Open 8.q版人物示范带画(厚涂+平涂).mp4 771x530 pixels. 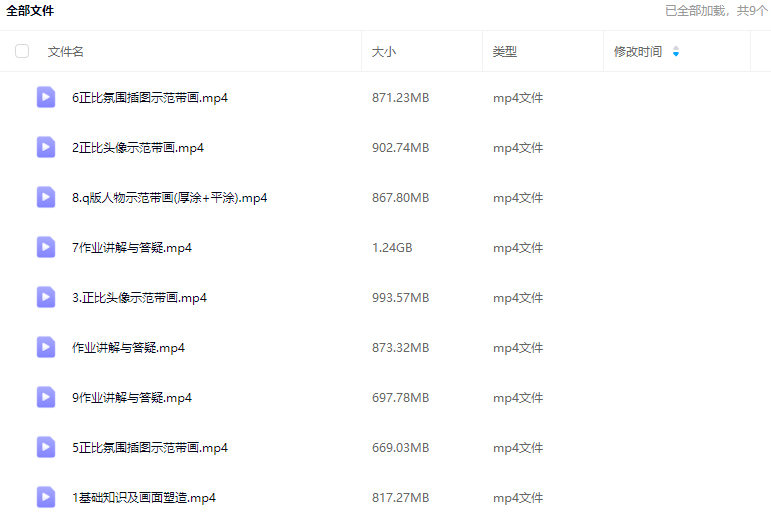169,198
